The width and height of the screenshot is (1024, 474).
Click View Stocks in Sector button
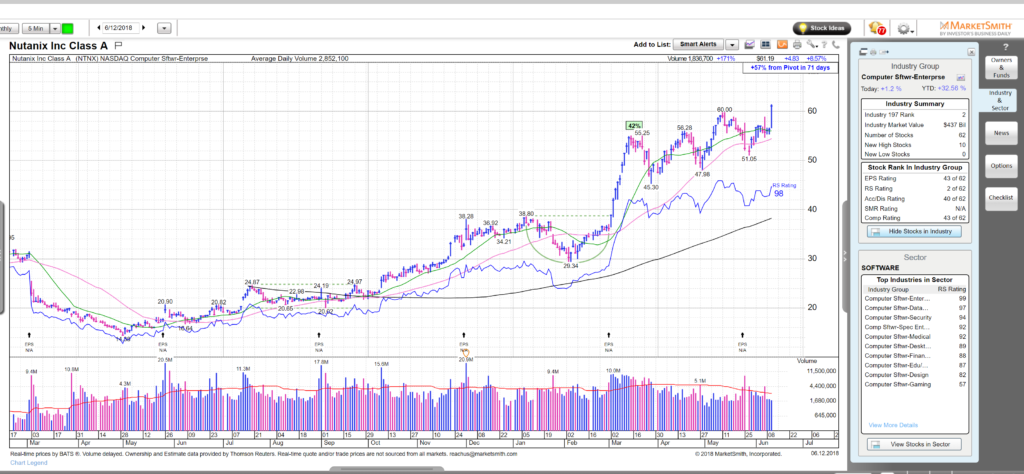(x=914, y=445)
